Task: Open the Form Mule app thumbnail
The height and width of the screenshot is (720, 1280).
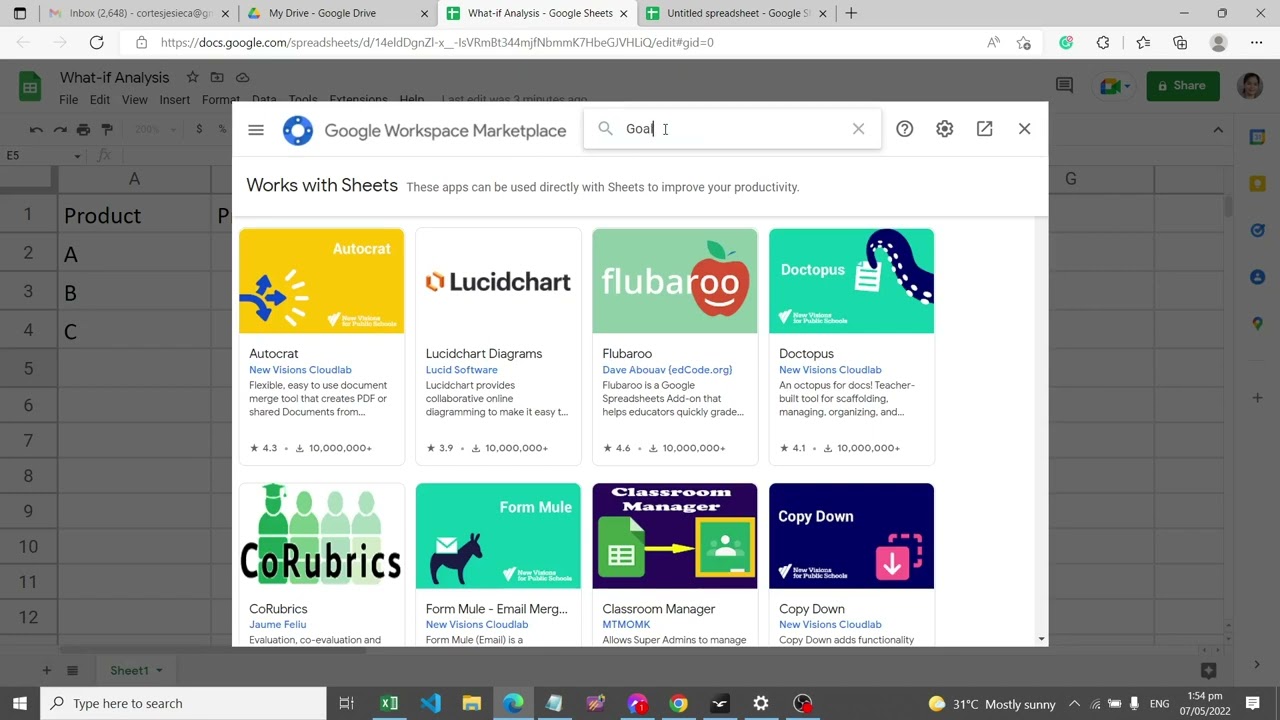Action: 498,536
